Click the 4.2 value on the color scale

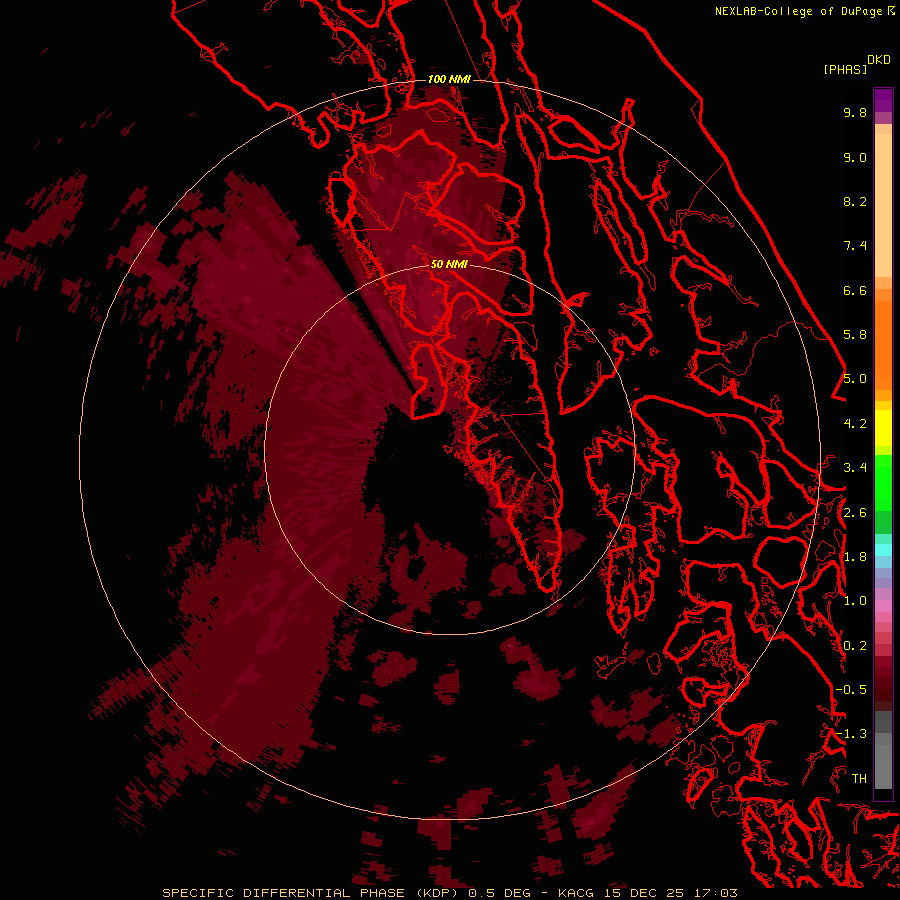[855, 424]
